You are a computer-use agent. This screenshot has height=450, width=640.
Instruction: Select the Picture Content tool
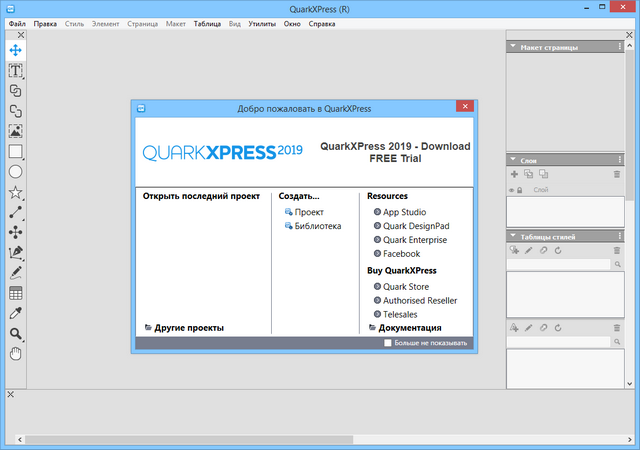(x=16, y=131)
